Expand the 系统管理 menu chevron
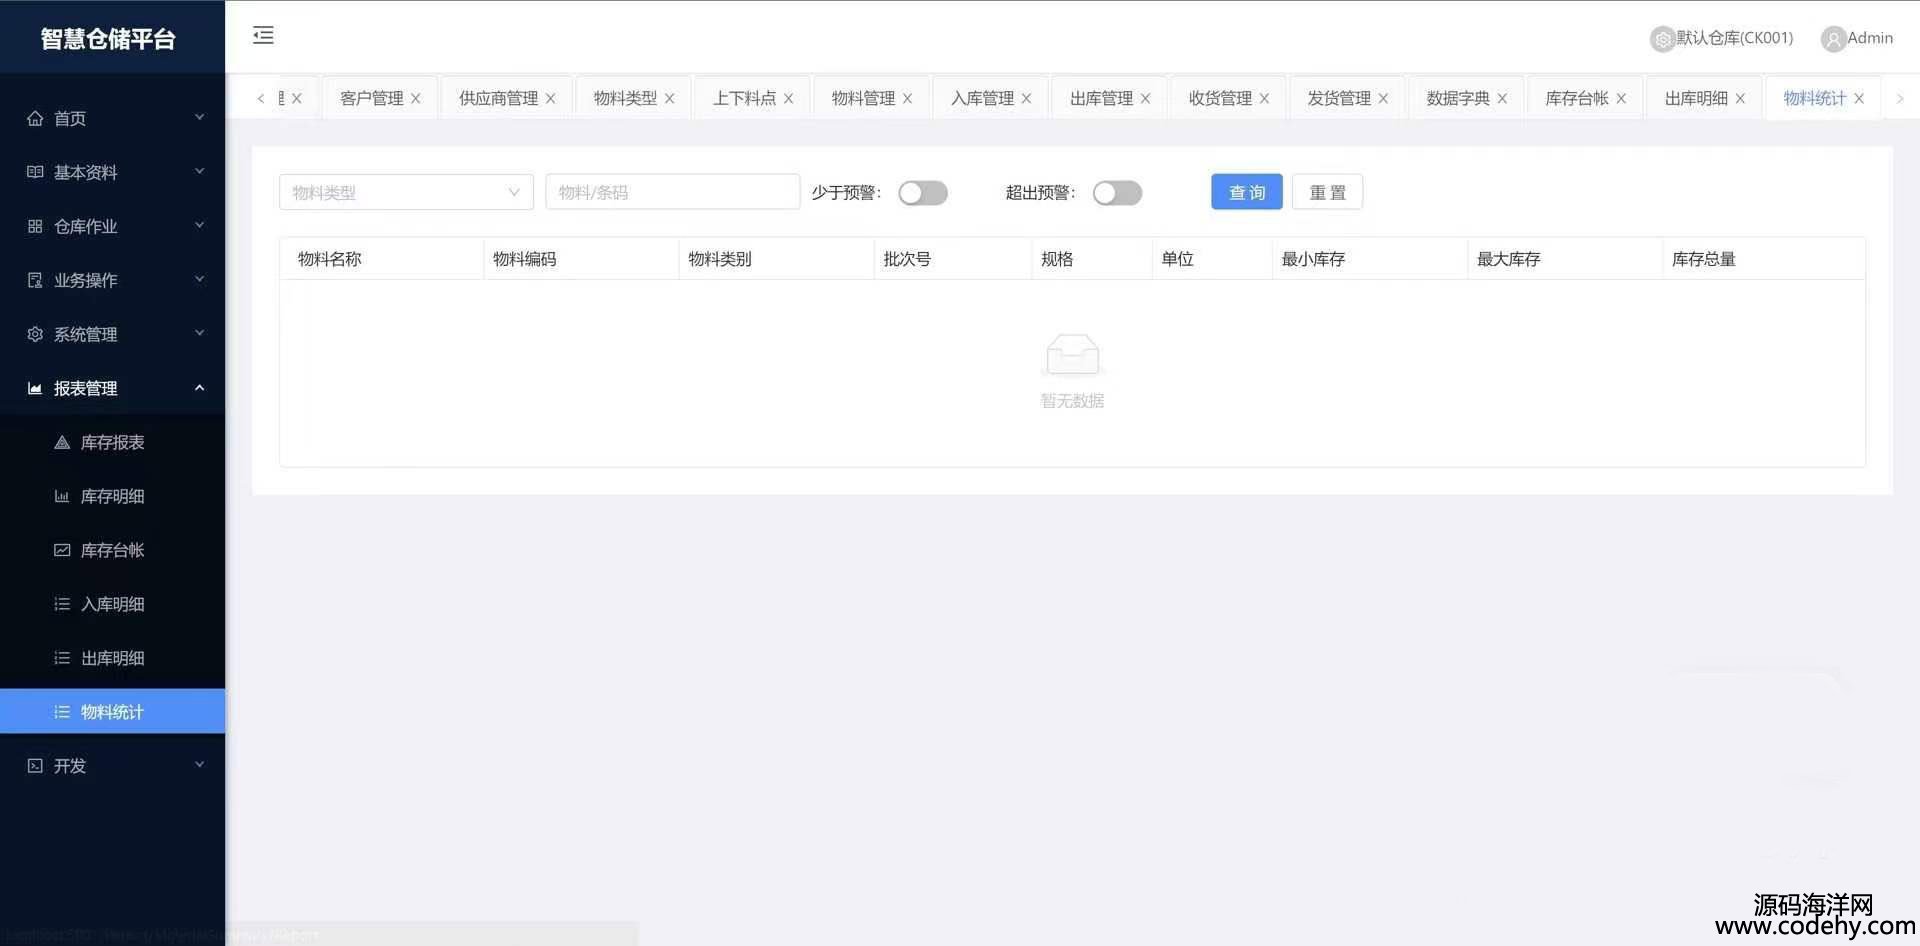Screen dimensions: 1920x946 coord(199,334)
